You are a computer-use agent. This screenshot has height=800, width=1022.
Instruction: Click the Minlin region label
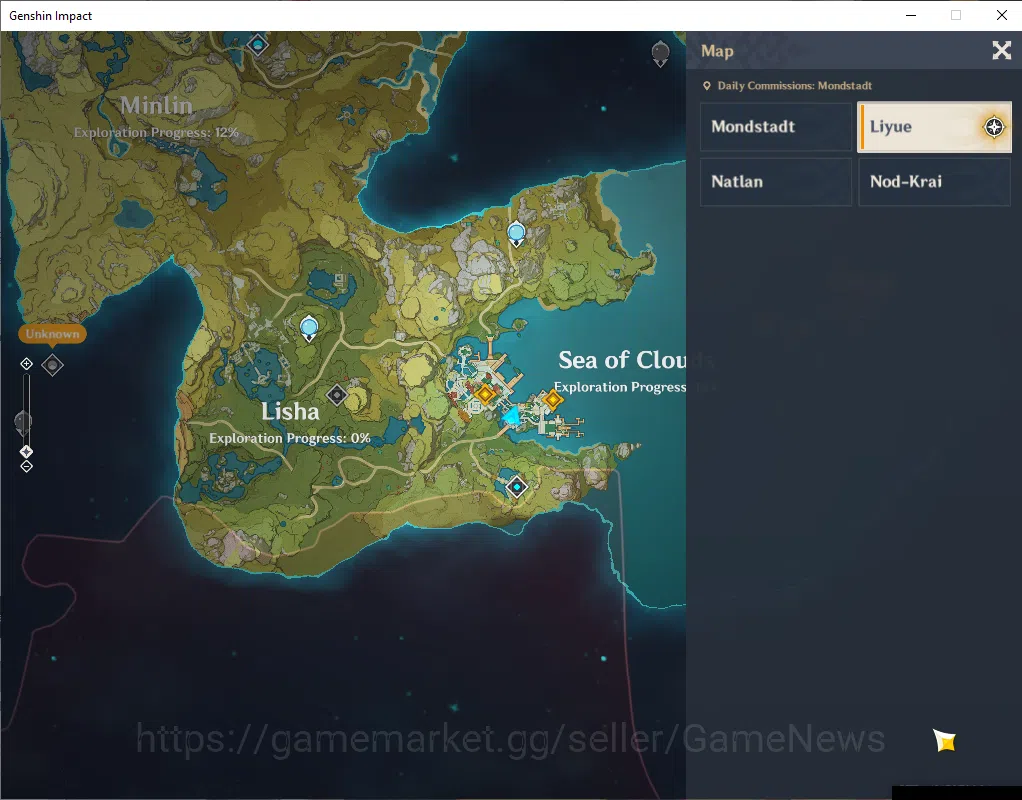[x=156, y=105]
